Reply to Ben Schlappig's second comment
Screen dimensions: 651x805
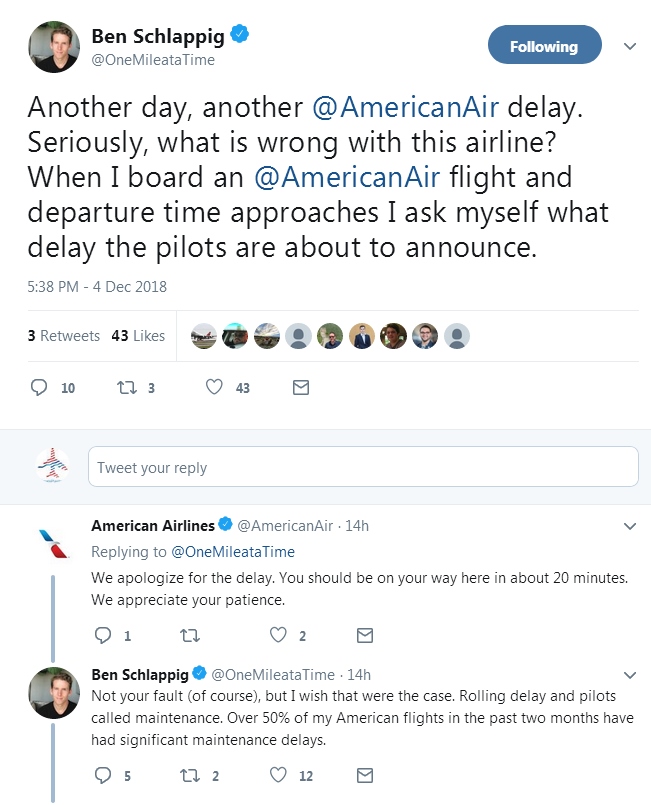(x=103, y=775)
